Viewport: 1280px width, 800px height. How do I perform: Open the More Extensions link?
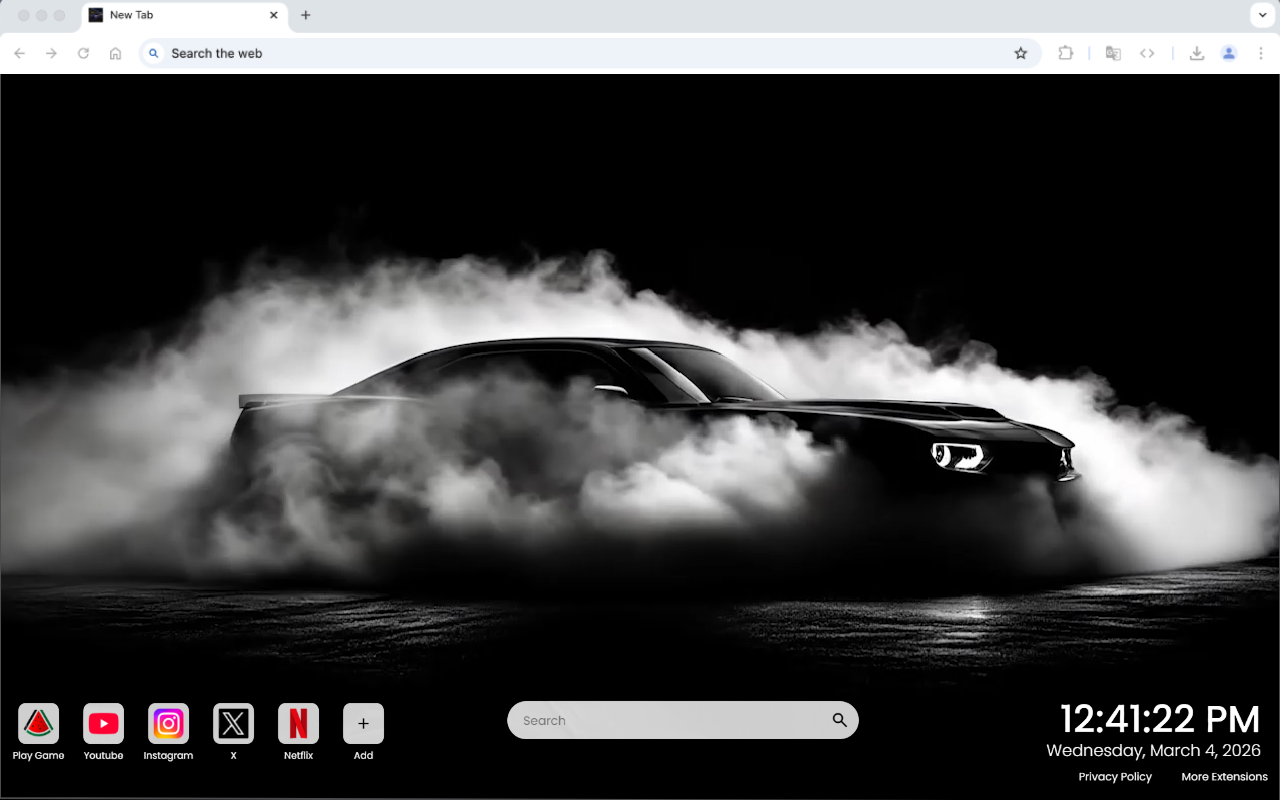coord(1224,777)
